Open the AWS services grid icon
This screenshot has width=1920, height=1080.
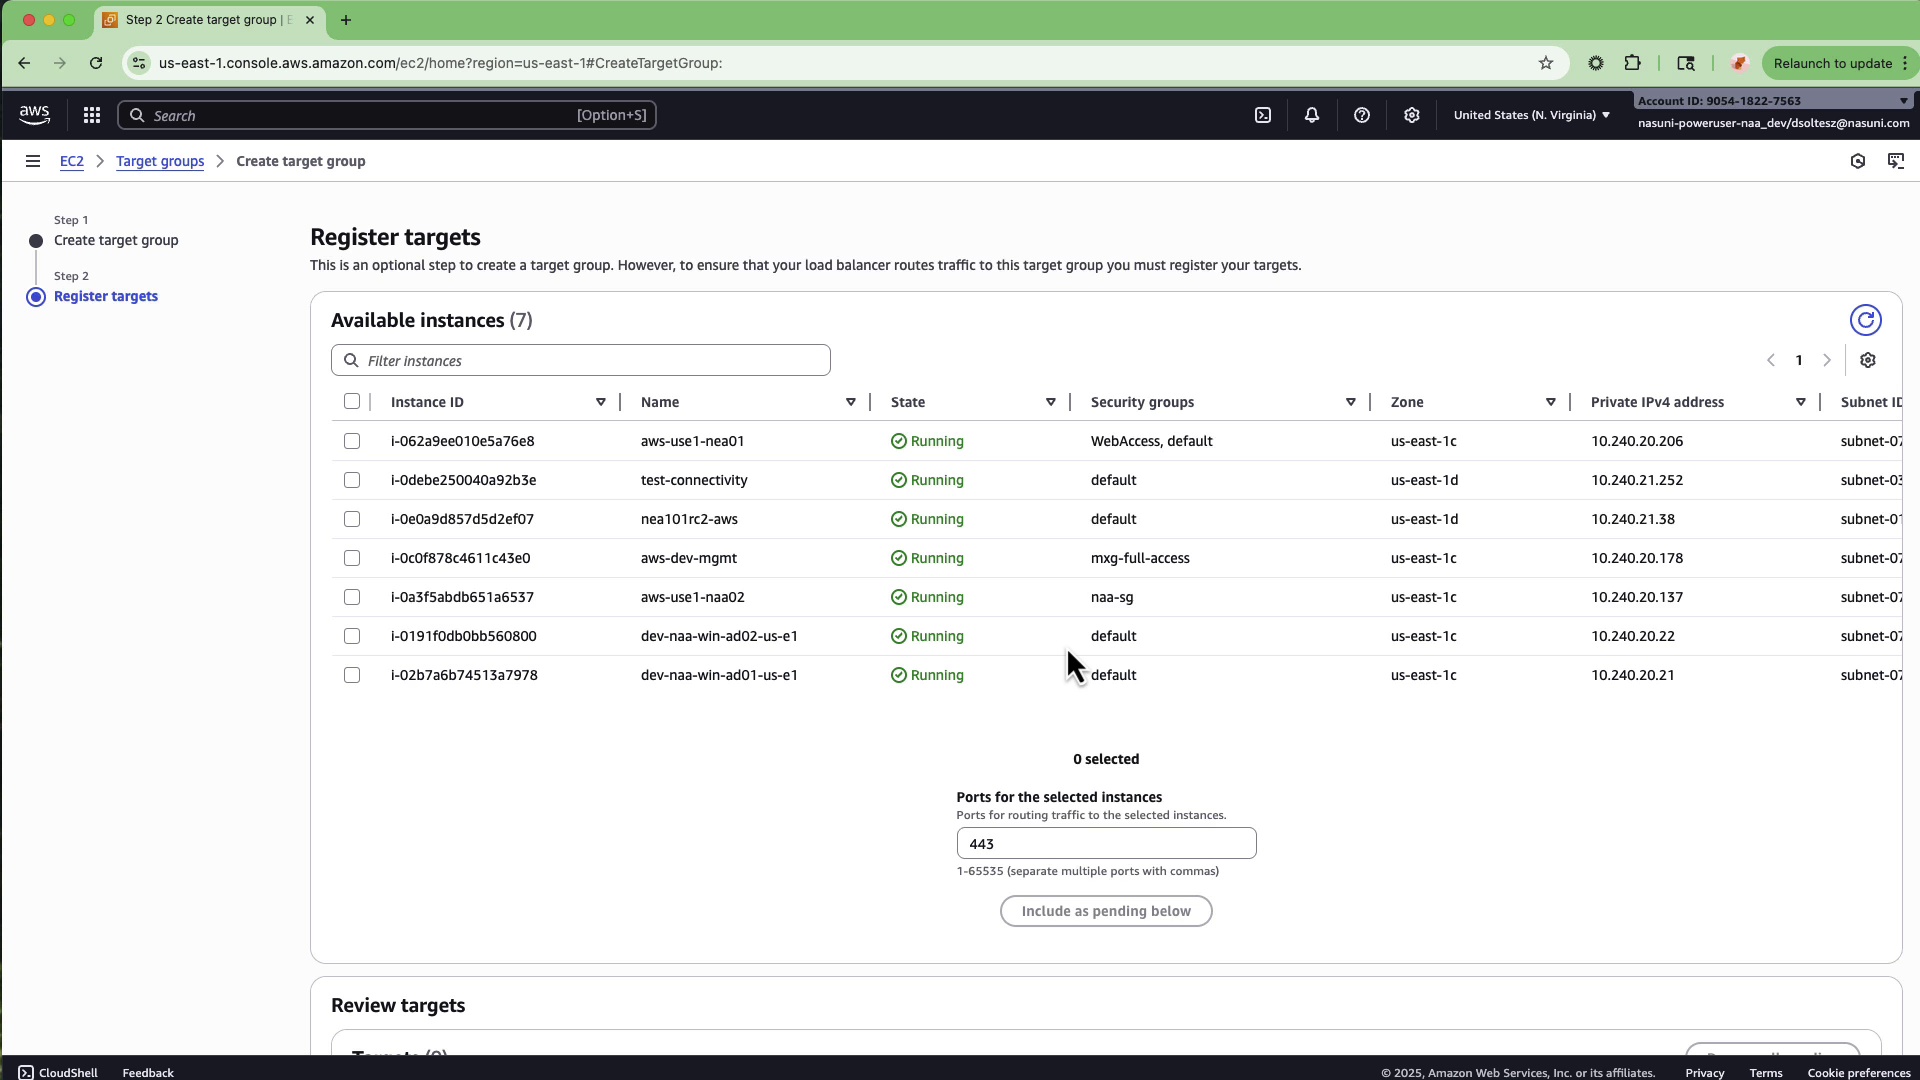91,115
